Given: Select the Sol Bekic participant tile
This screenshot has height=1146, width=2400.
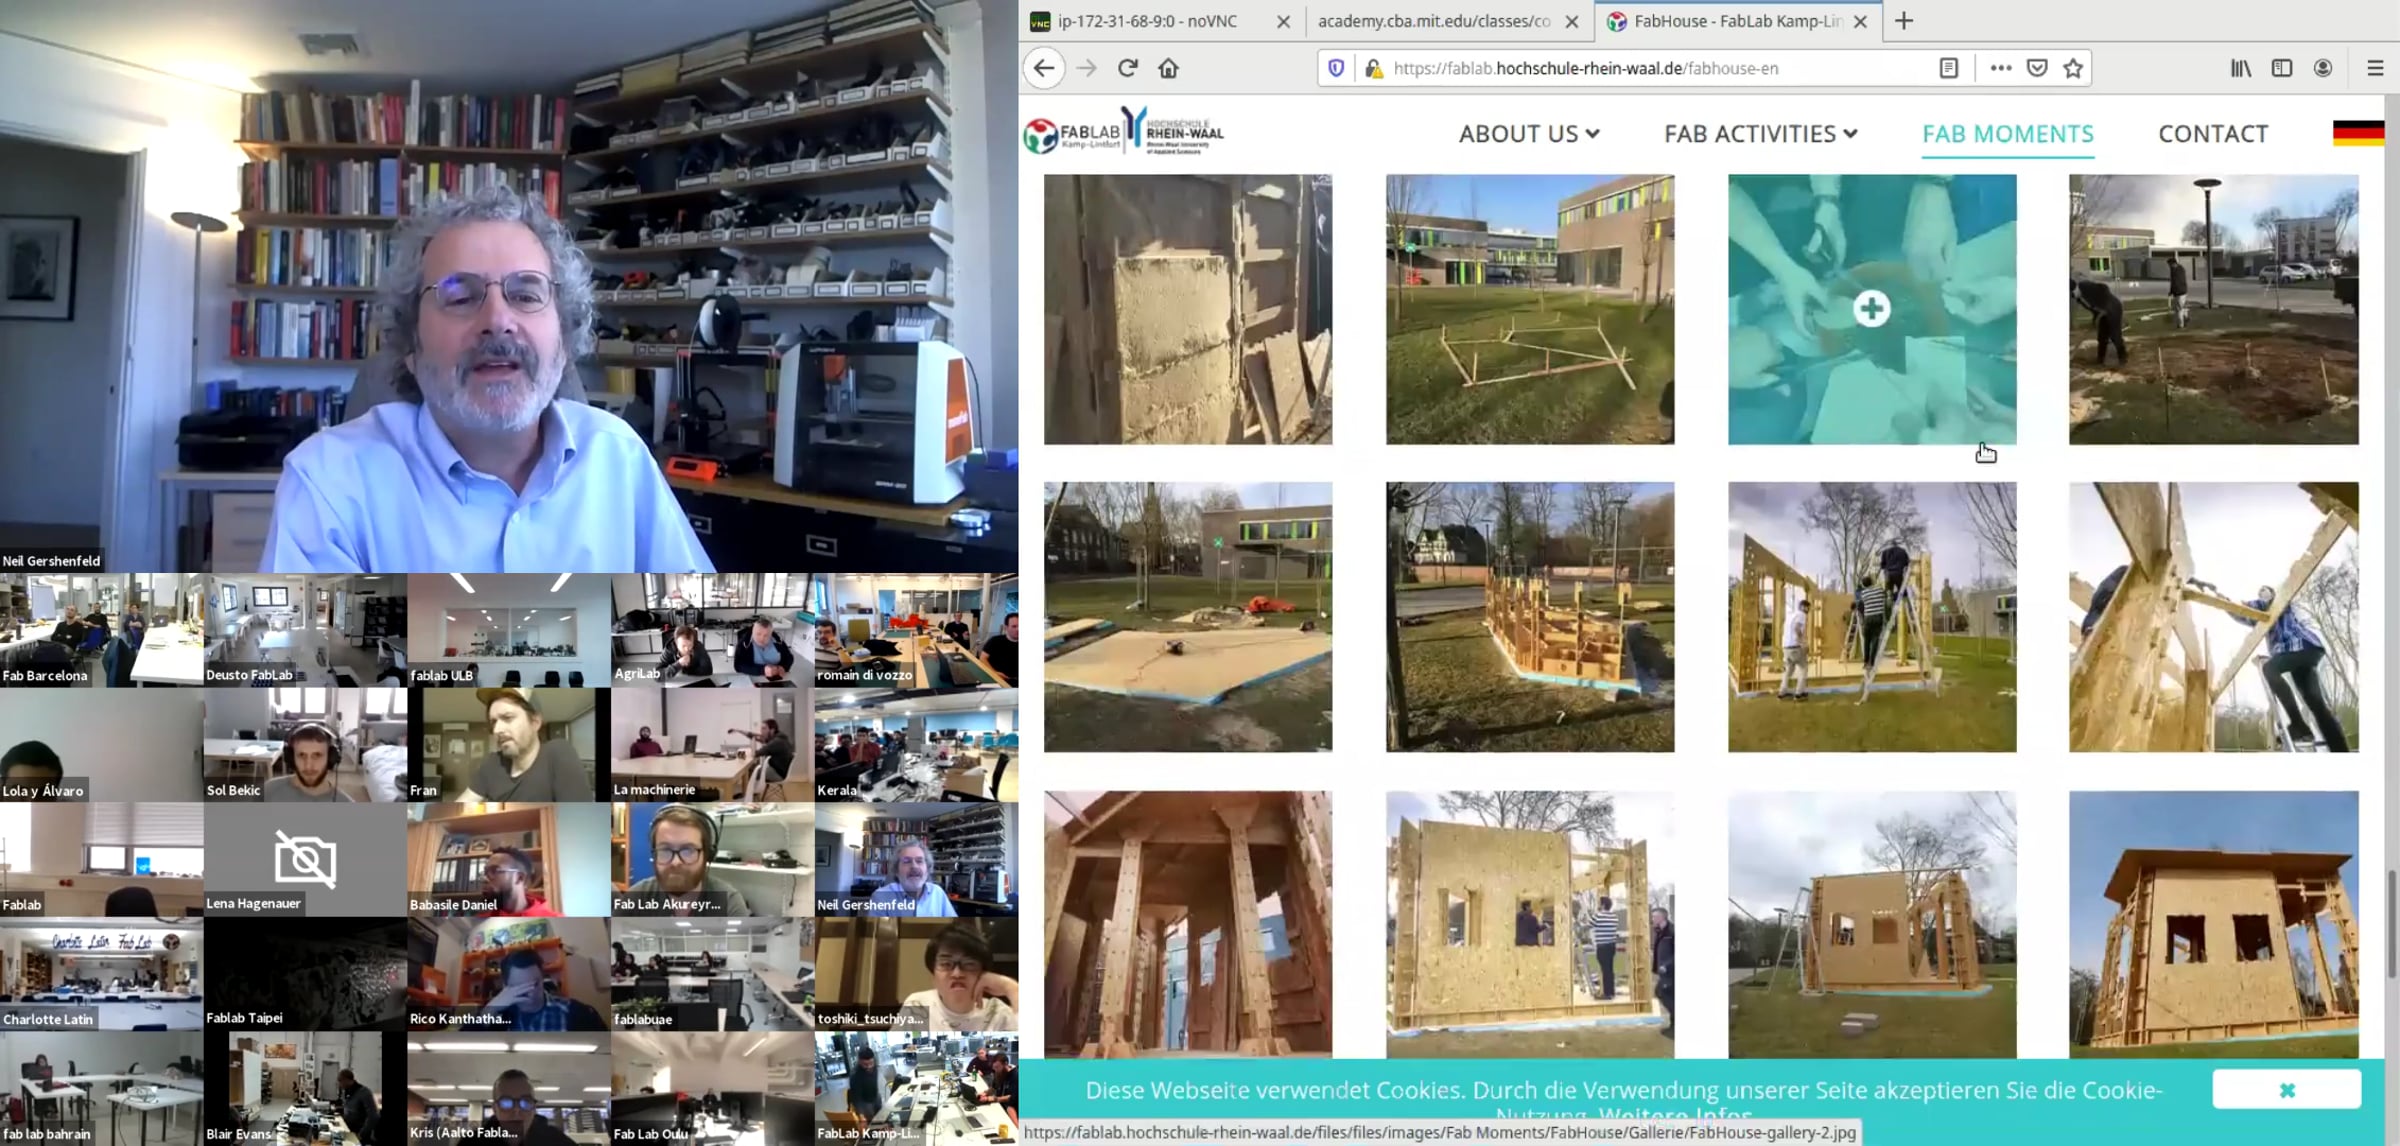Looking at the screenshot, I should (305, 745).
